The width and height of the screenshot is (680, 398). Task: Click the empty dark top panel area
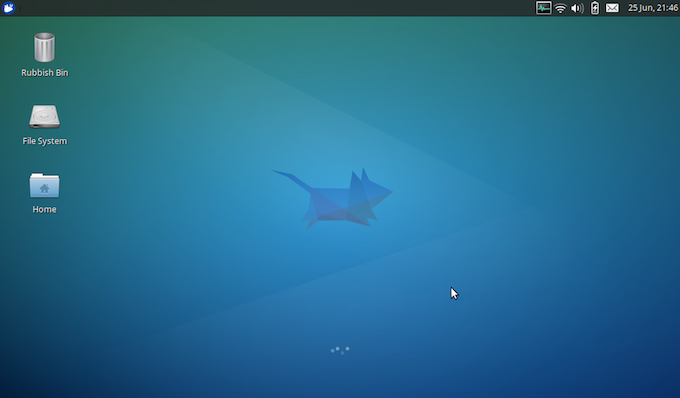(278, 8)
